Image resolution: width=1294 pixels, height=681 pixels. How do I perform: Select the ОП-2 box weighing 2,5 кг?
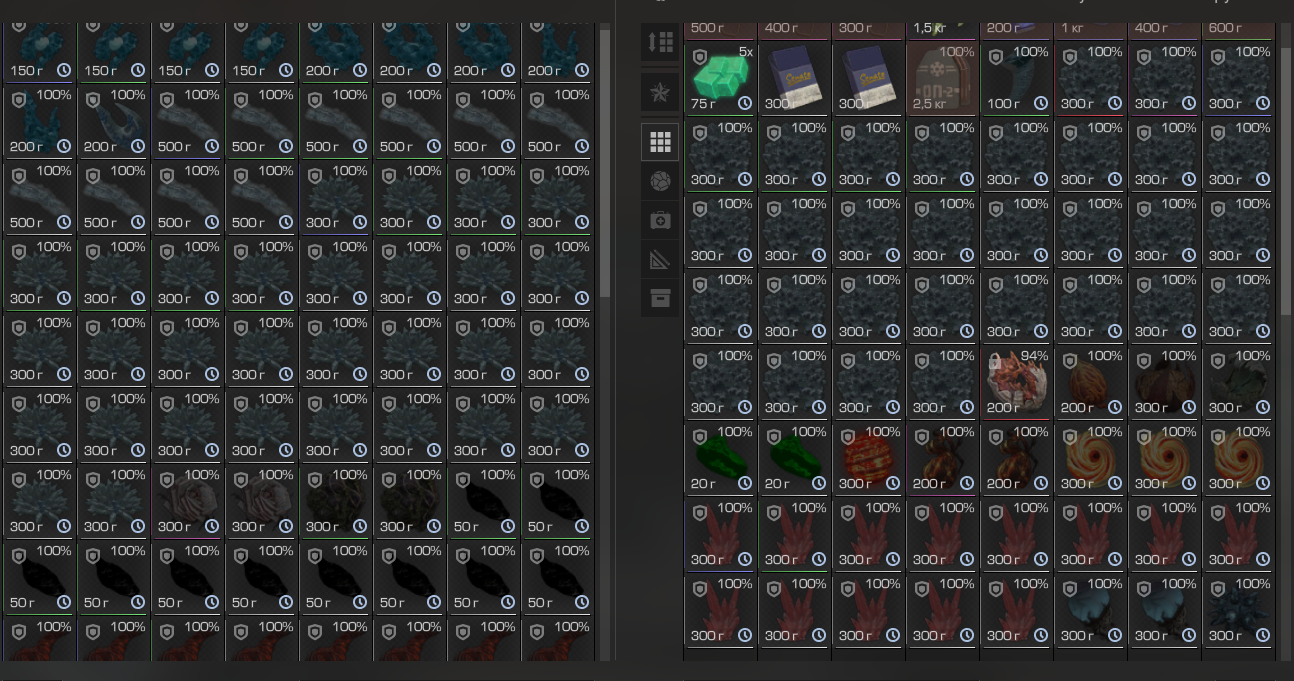click(x=943, y=78)
